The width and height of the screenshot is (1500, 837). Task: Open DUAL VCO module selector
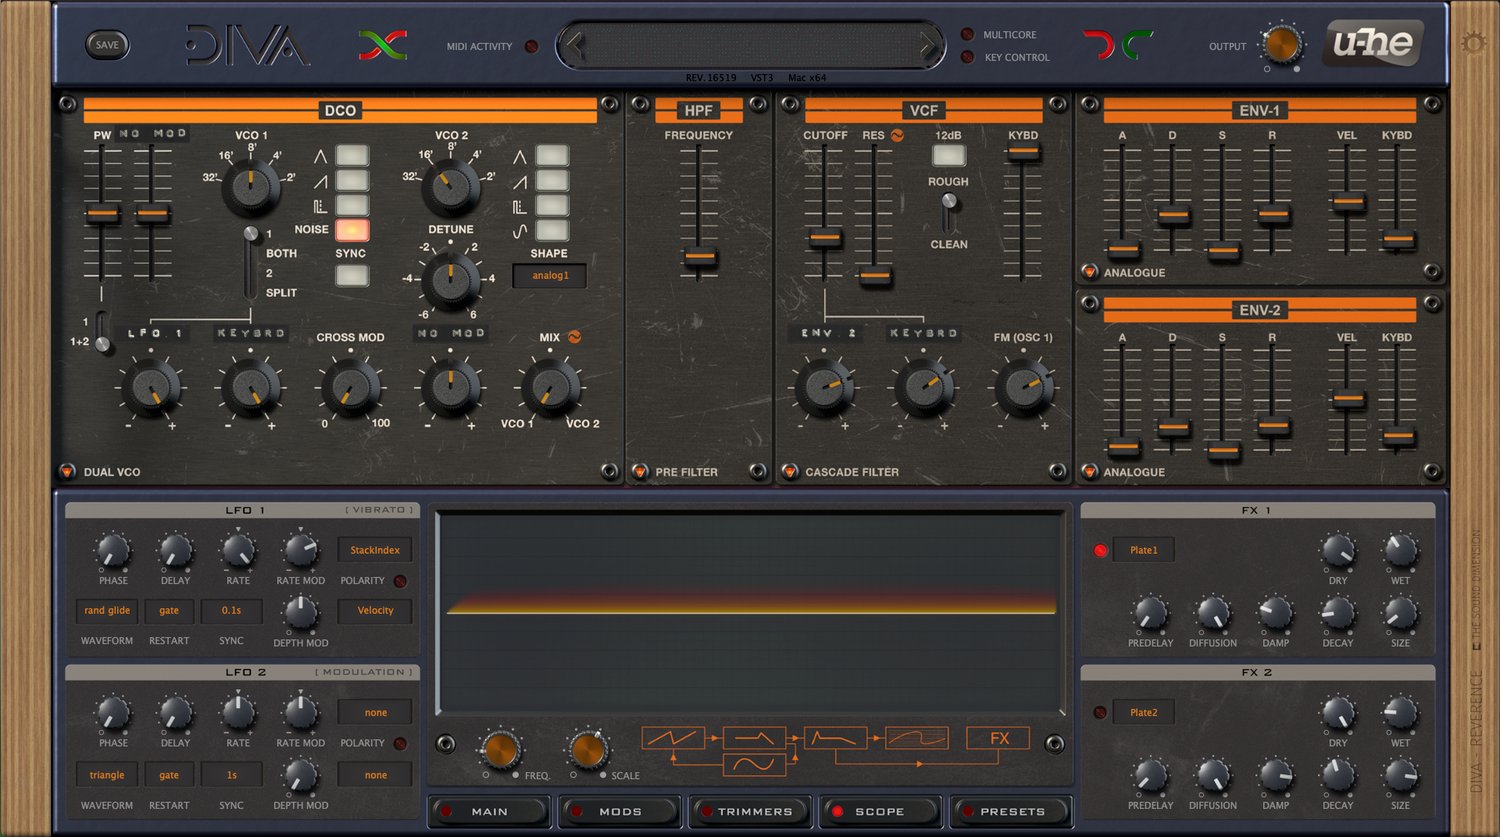[67, 471]
